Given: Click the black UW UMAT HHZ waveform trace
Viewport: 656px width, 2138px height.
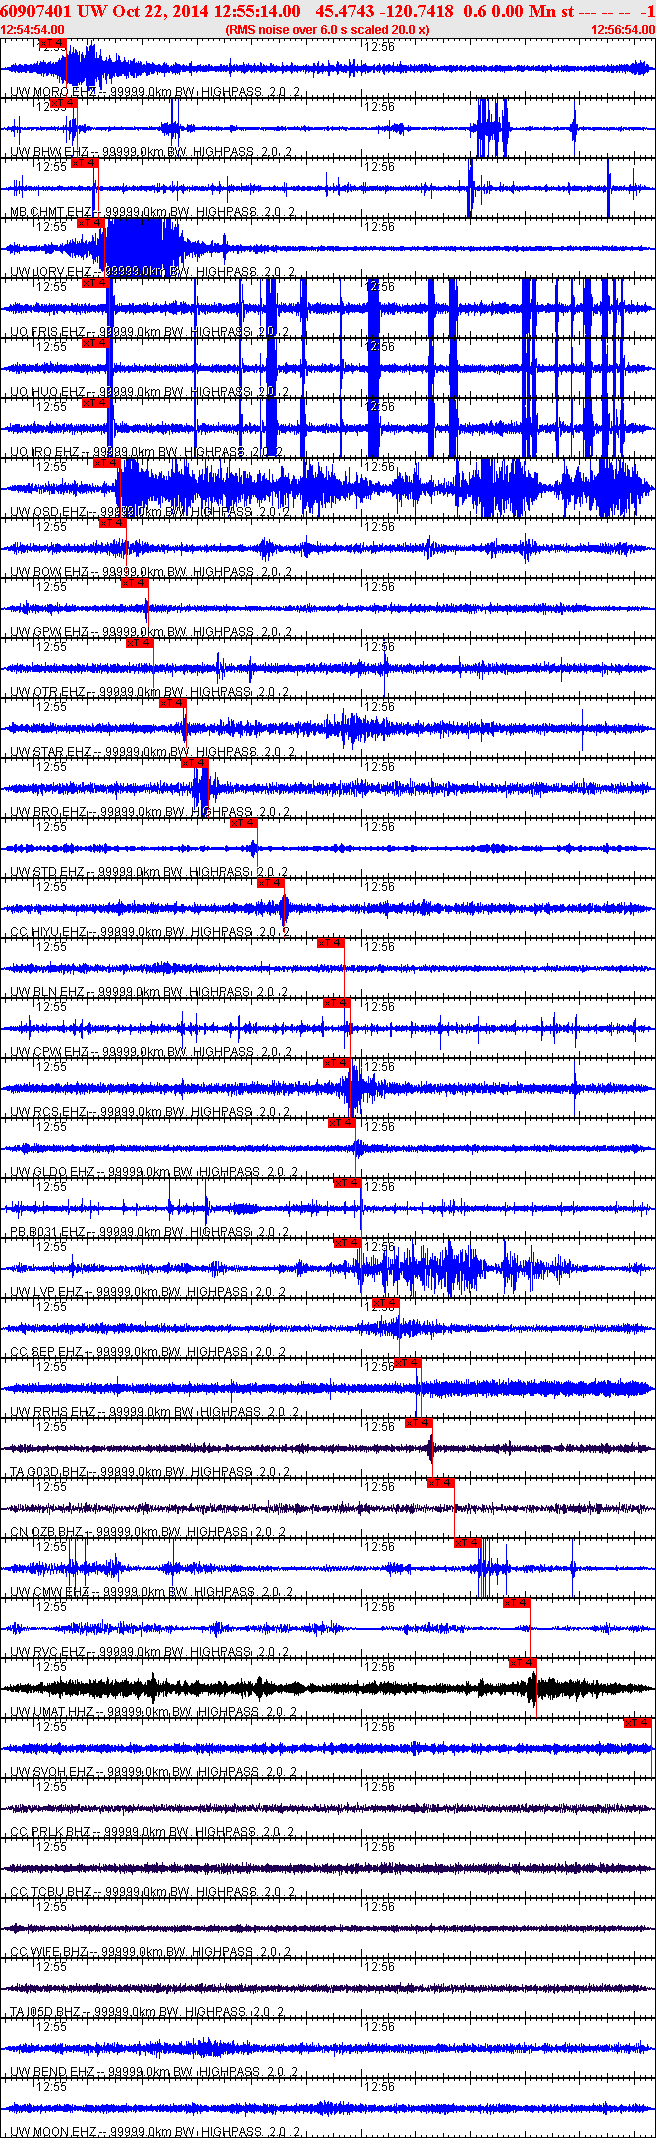Looking at the screenshot, I should 300,1688.
